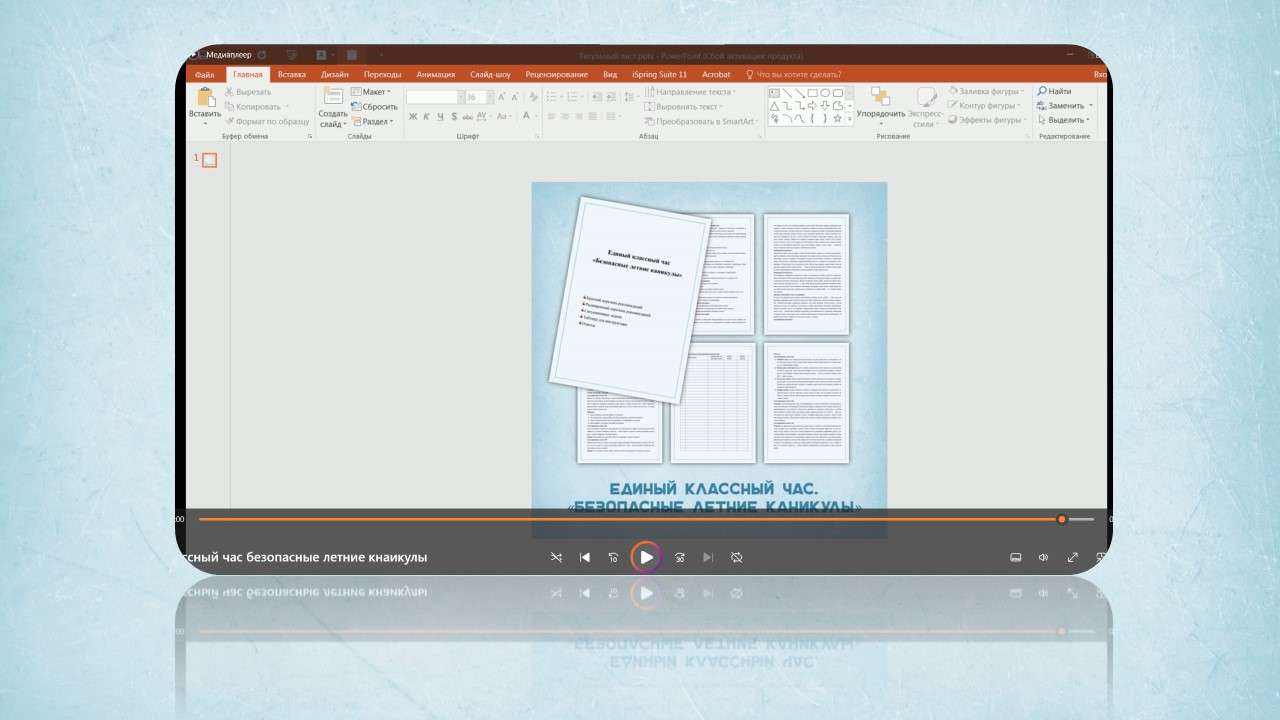
Task: Click the increase font size icon
Action: coord(503,97)
